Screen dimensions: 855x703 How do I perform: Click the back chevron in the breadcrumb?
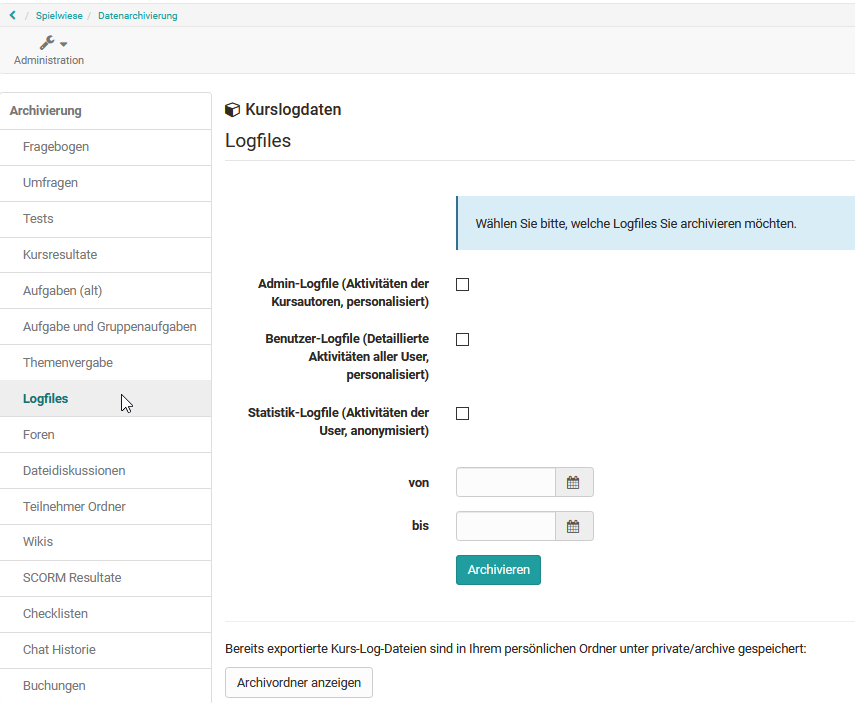pos(10,15)
